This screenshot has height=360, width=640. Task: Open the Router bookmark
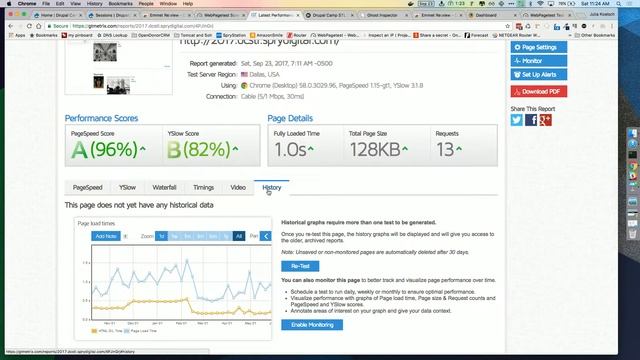[x=297, y=36]
